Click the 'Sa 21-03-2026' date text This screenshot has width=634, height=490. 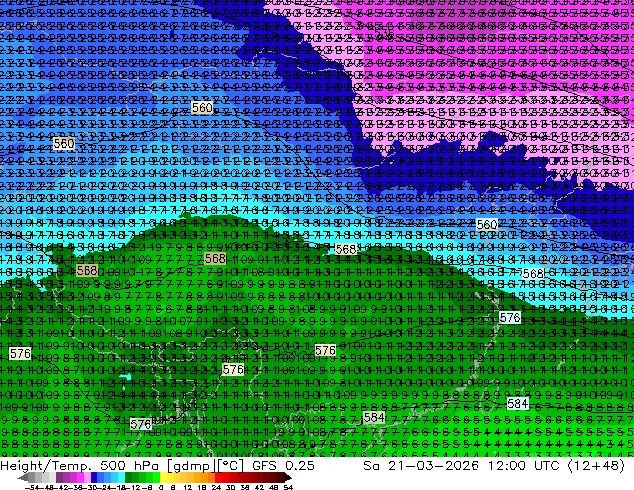(x=421, y=465)
